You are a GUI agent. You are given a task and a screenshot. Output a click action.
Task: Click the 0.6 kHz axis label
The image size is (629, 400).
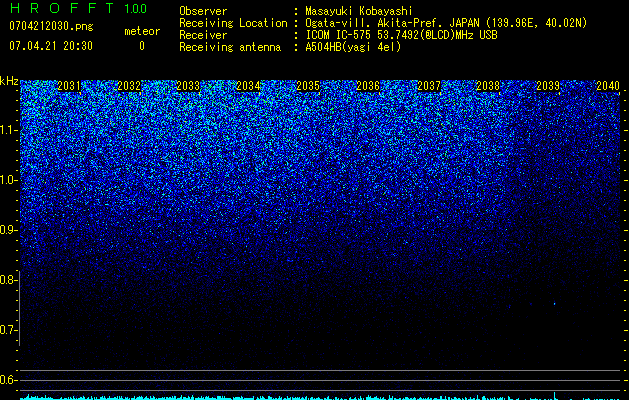(9, 380)
